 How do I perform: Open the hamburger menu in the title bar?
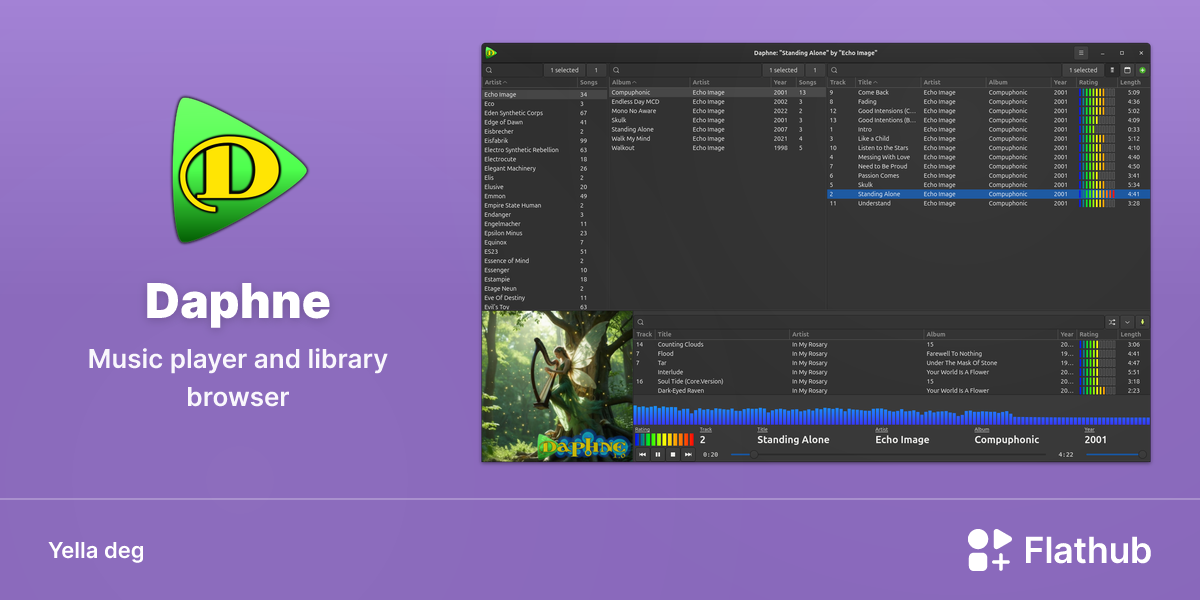point(1081,52)
